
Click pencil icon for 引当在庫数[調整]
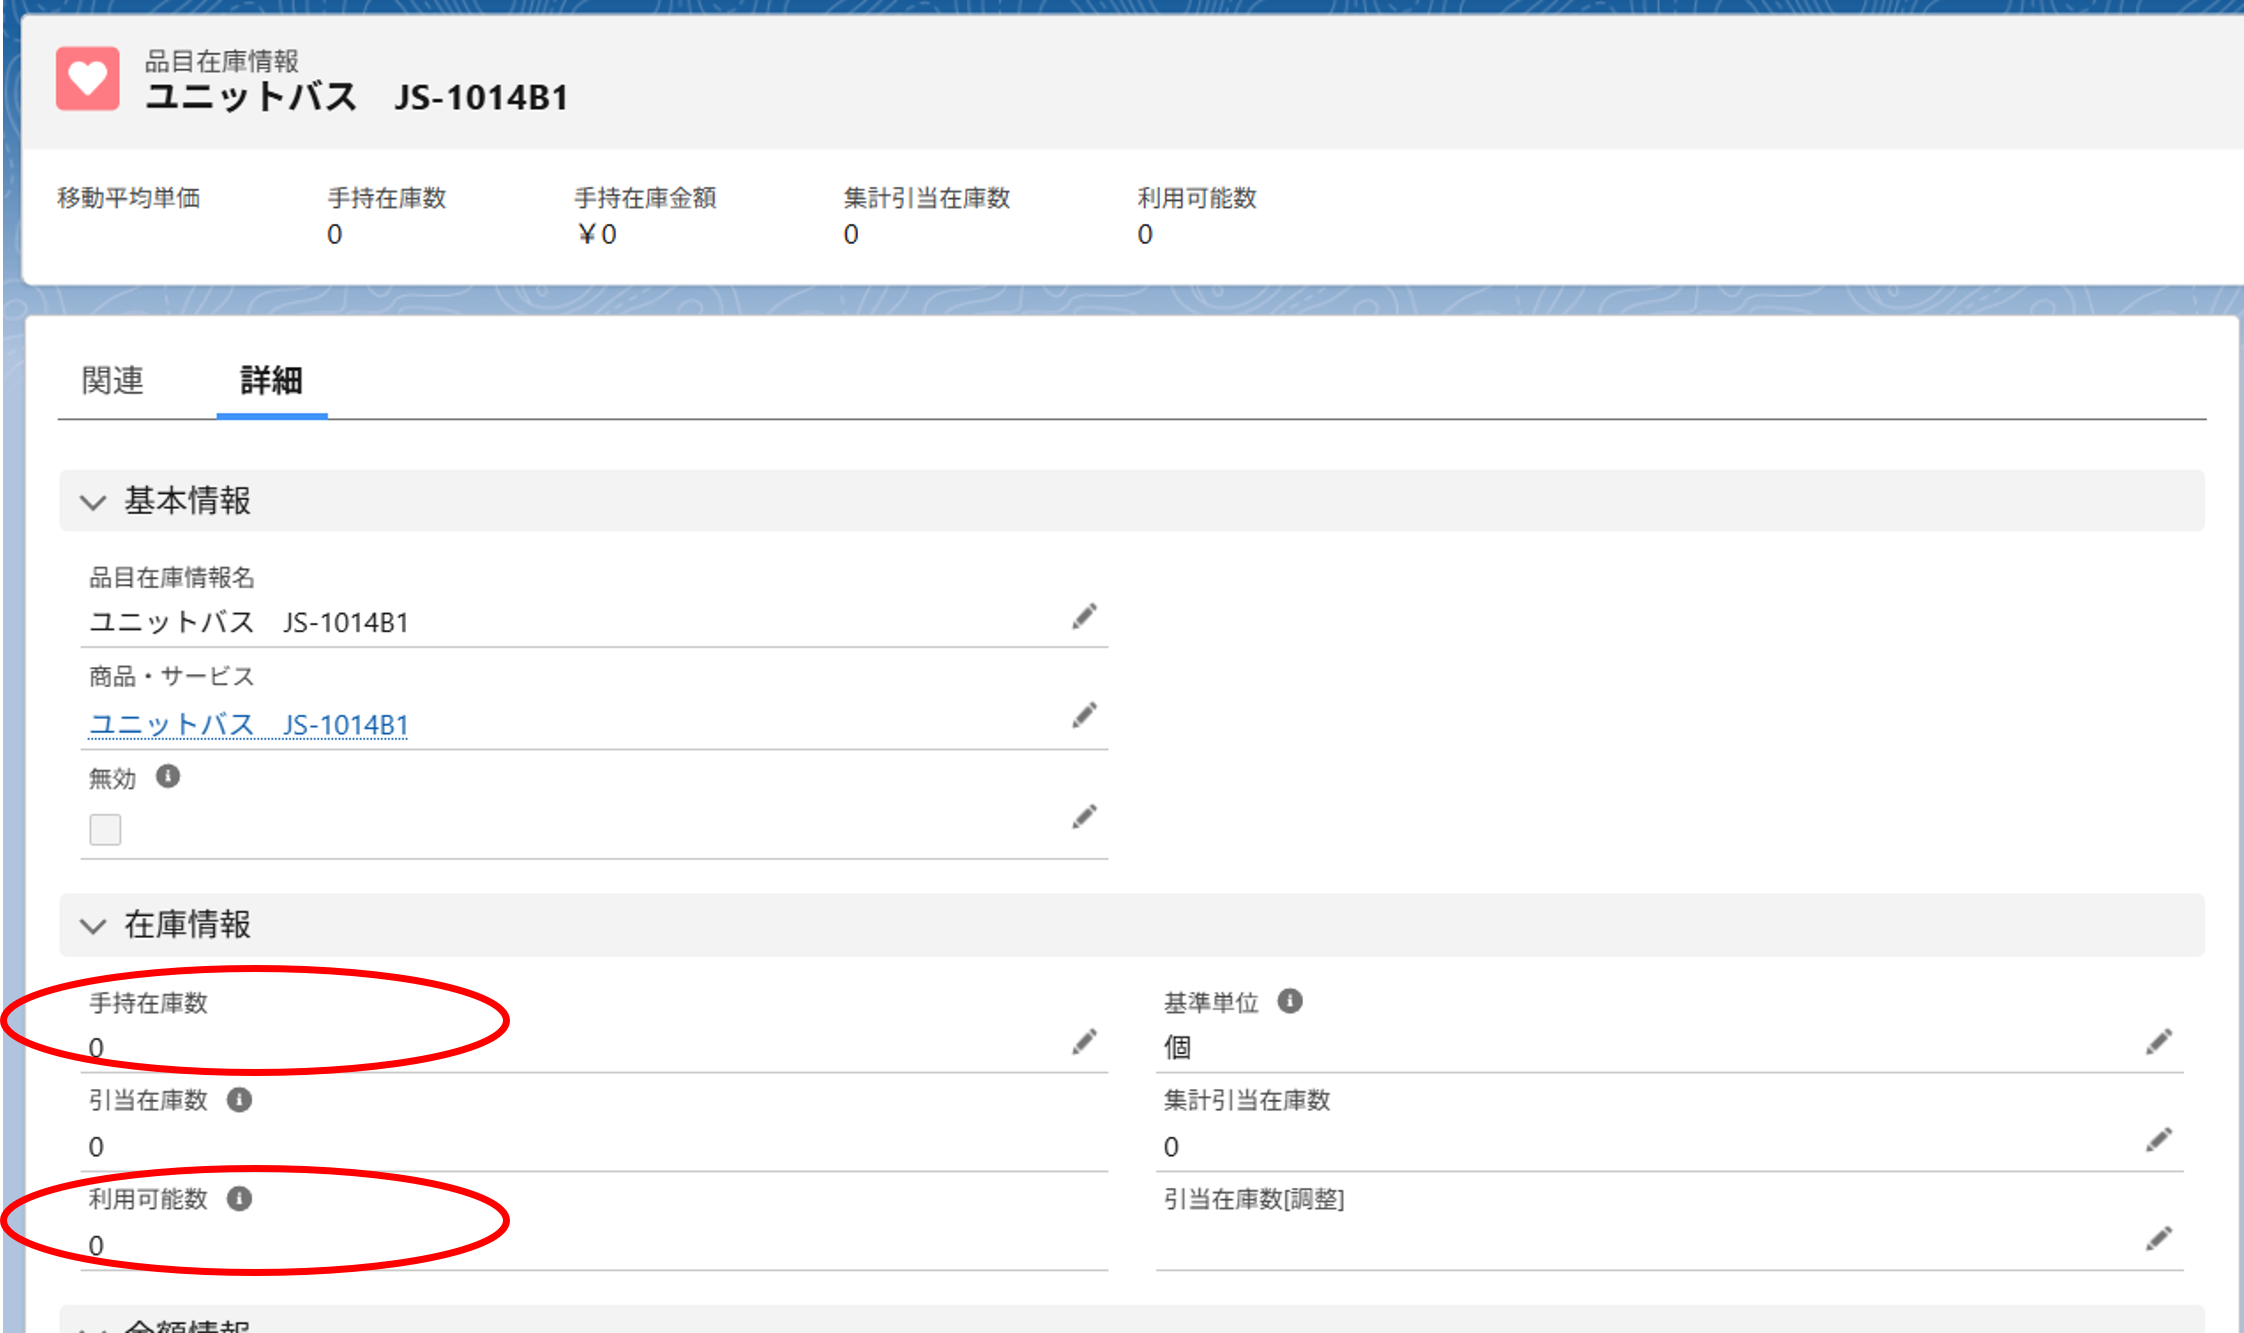2159,1239
